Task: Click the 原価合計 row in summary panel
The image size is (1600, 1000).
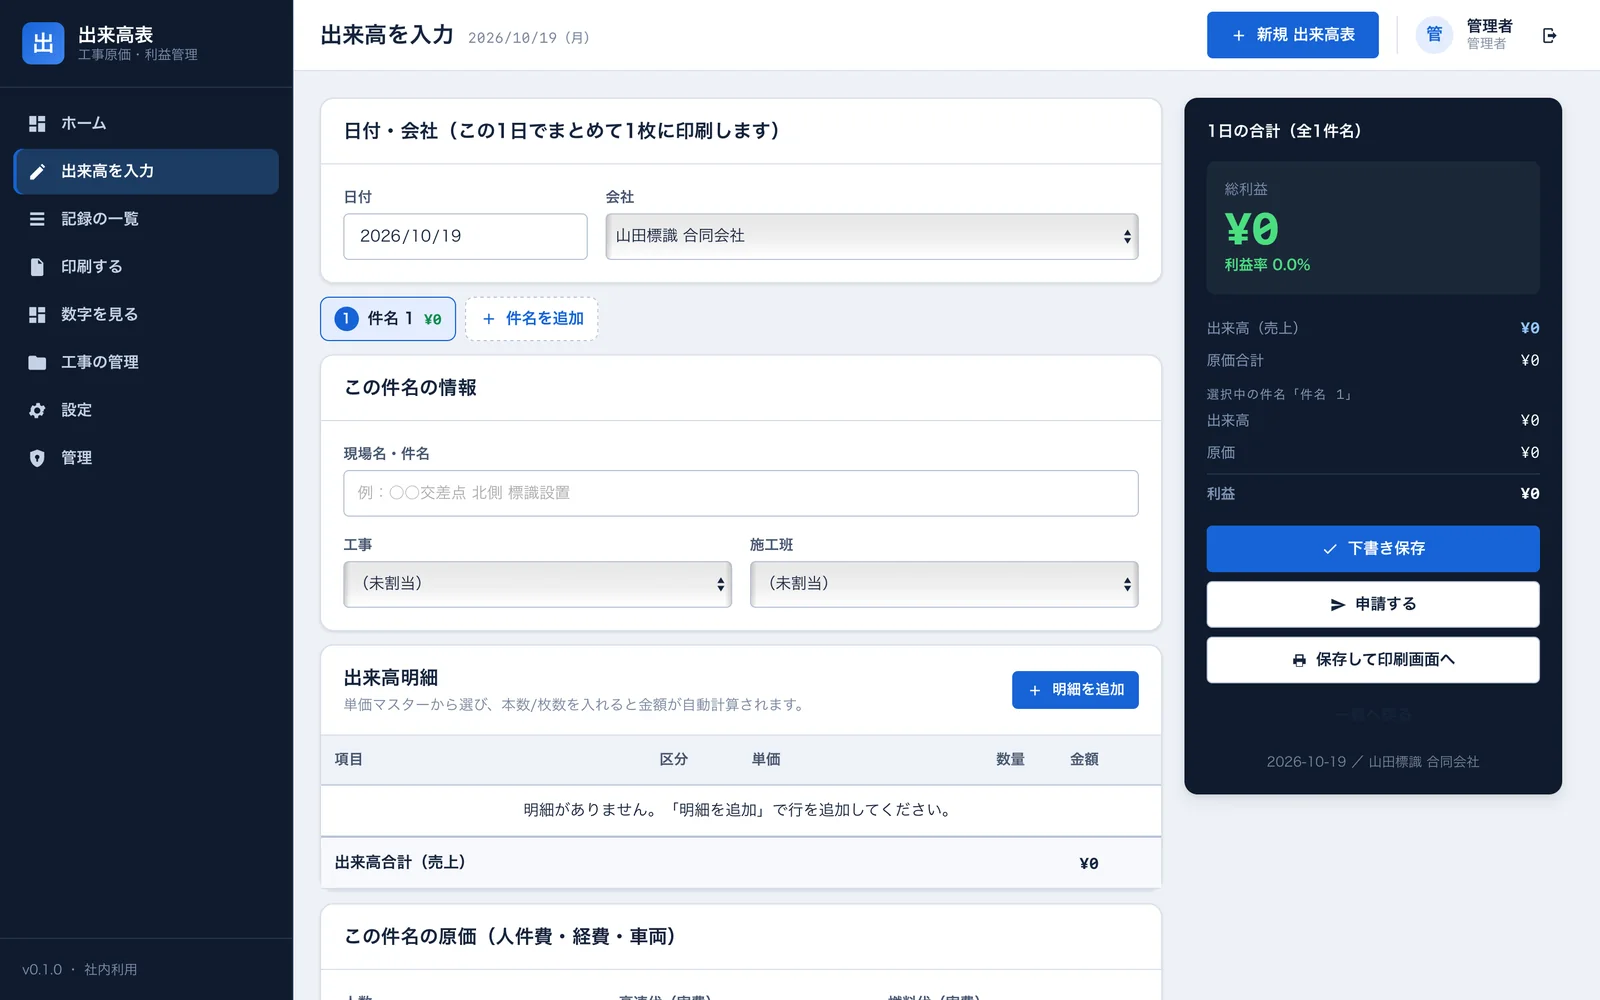Action: tap(1373, 361)
